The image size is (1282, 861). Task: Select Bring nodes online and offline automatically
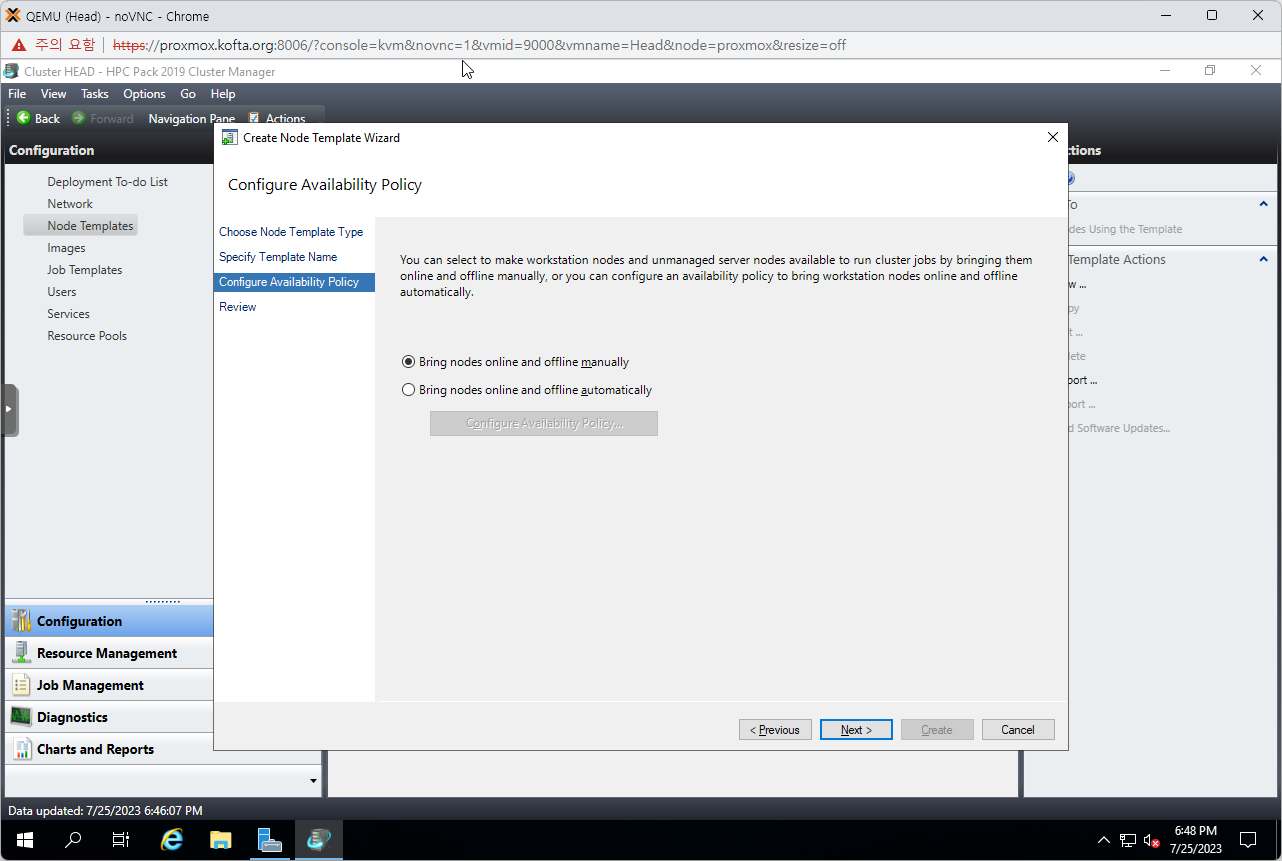408,390
